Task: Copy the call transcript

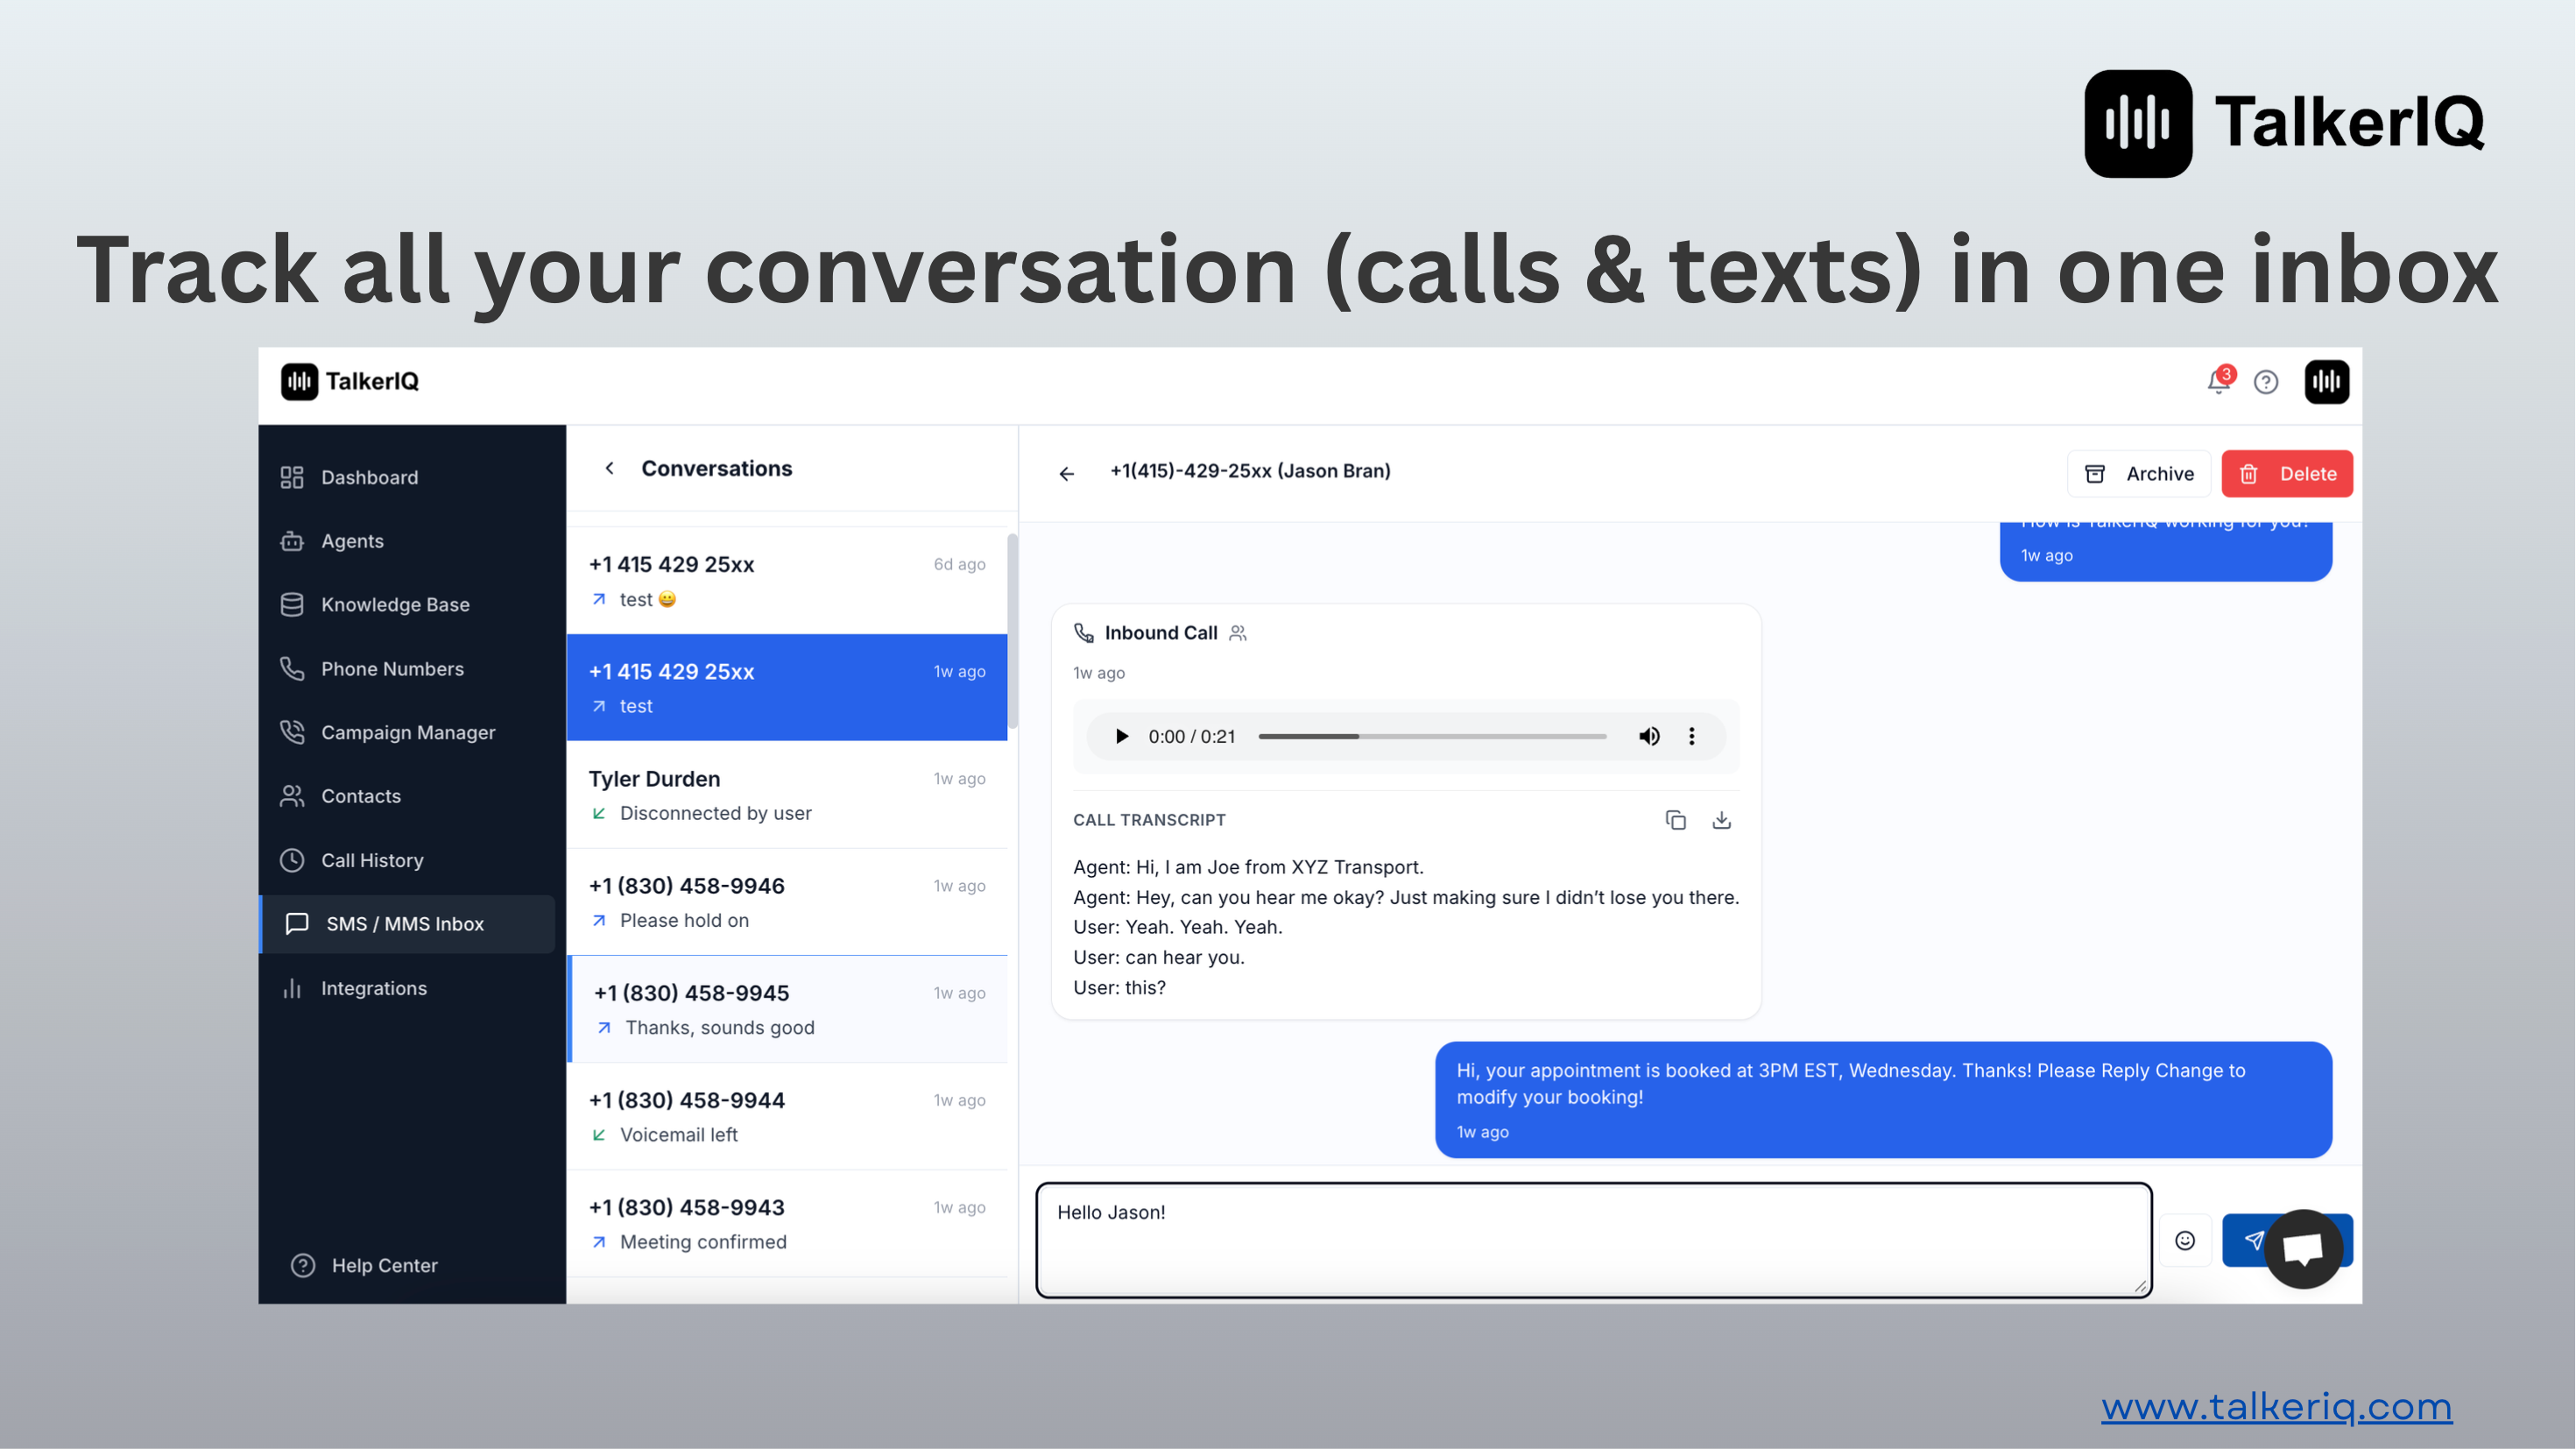Action: pyautogui.click(x=1675, y=820)
